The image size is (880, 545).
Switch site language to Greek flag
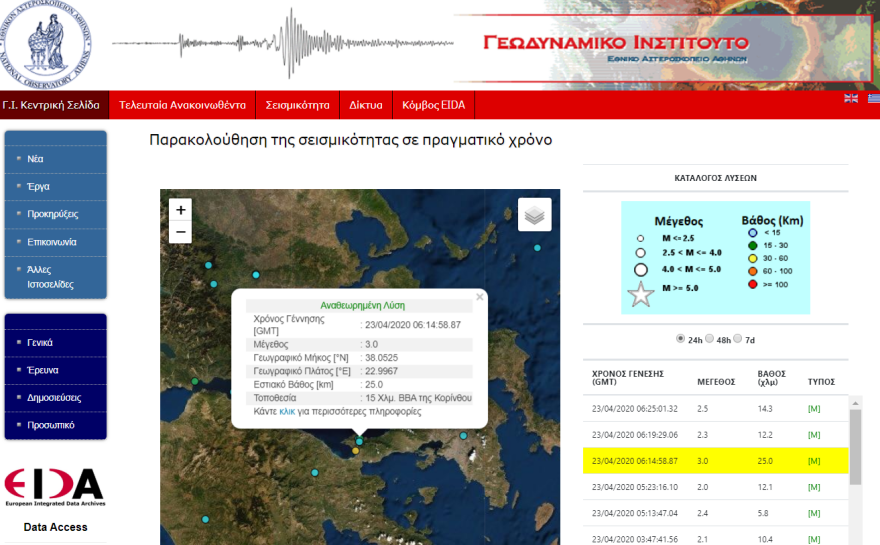coord(874,98)
